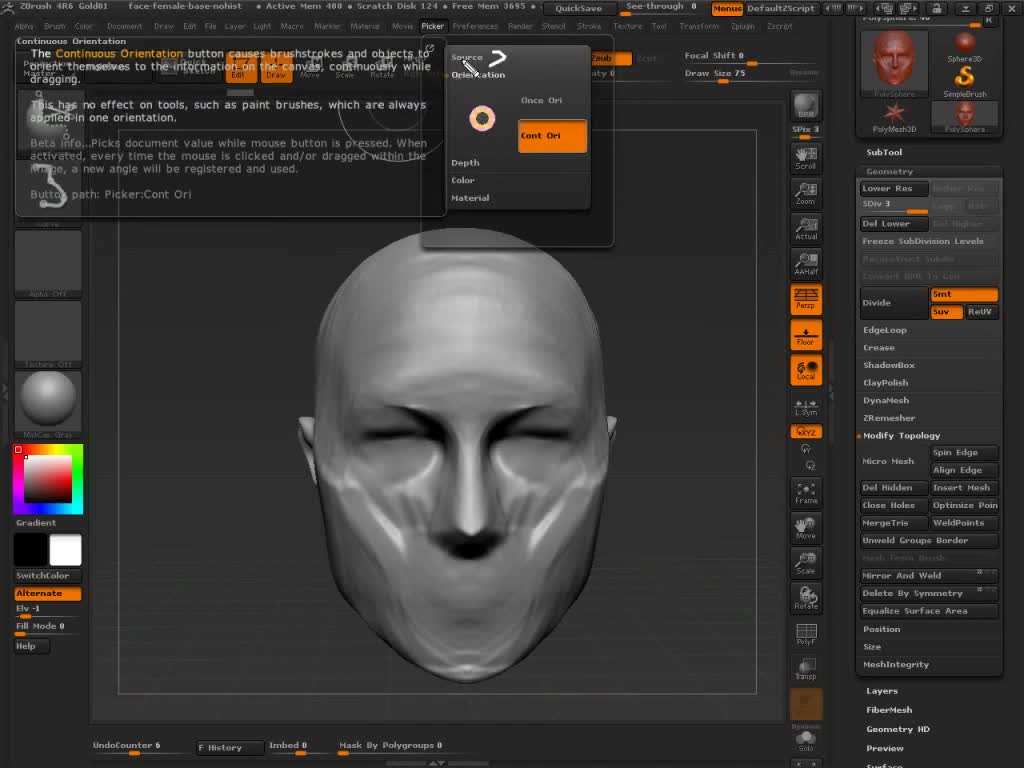
Task: Click the Zoom canvas icon
Action: [x=805, y=194]
